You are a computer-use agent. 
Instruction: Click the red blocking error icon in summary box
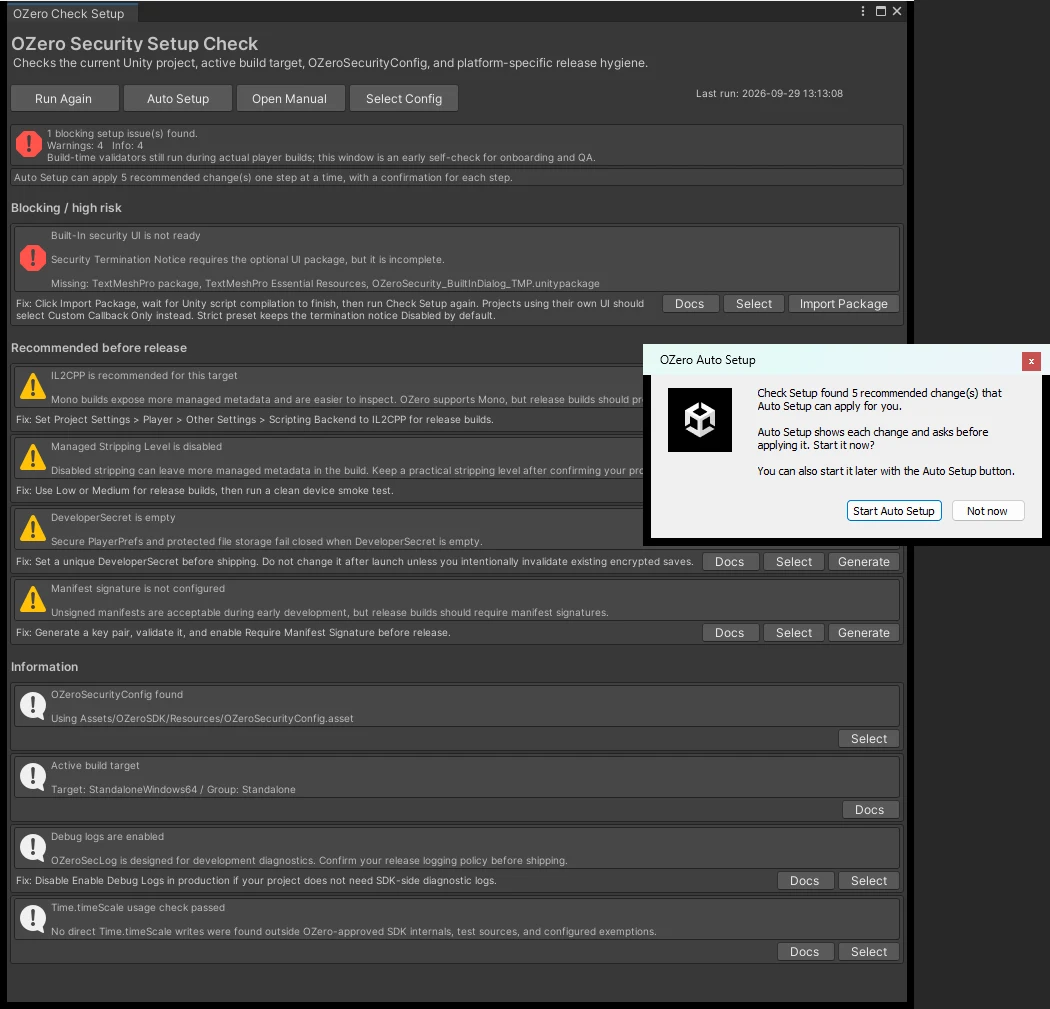pos(29,144)
